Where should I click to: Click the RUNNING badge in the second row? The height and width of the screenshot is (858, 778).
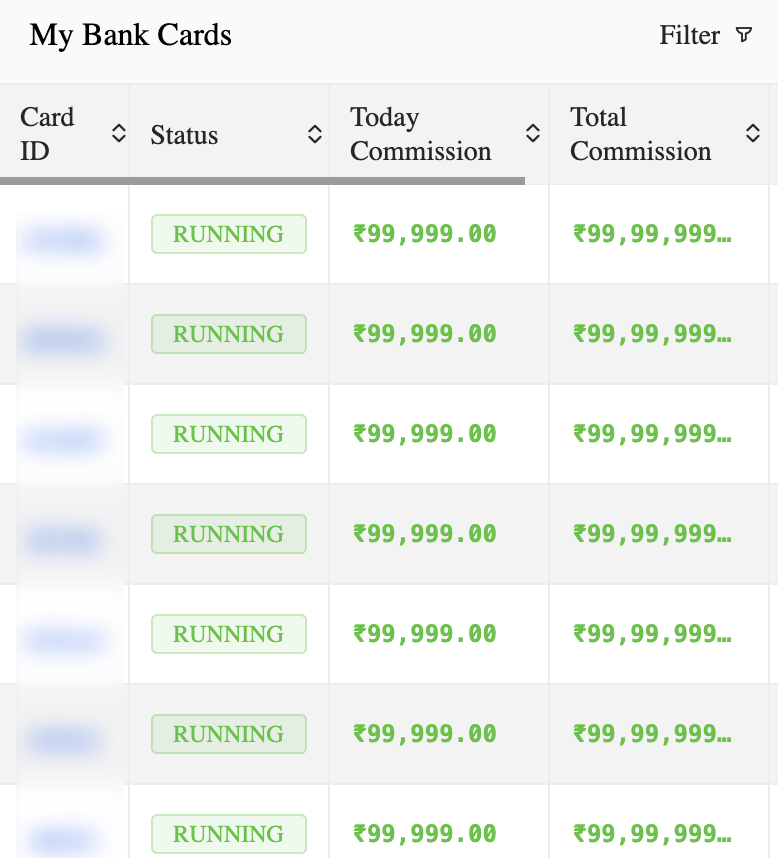click(229, 334)
